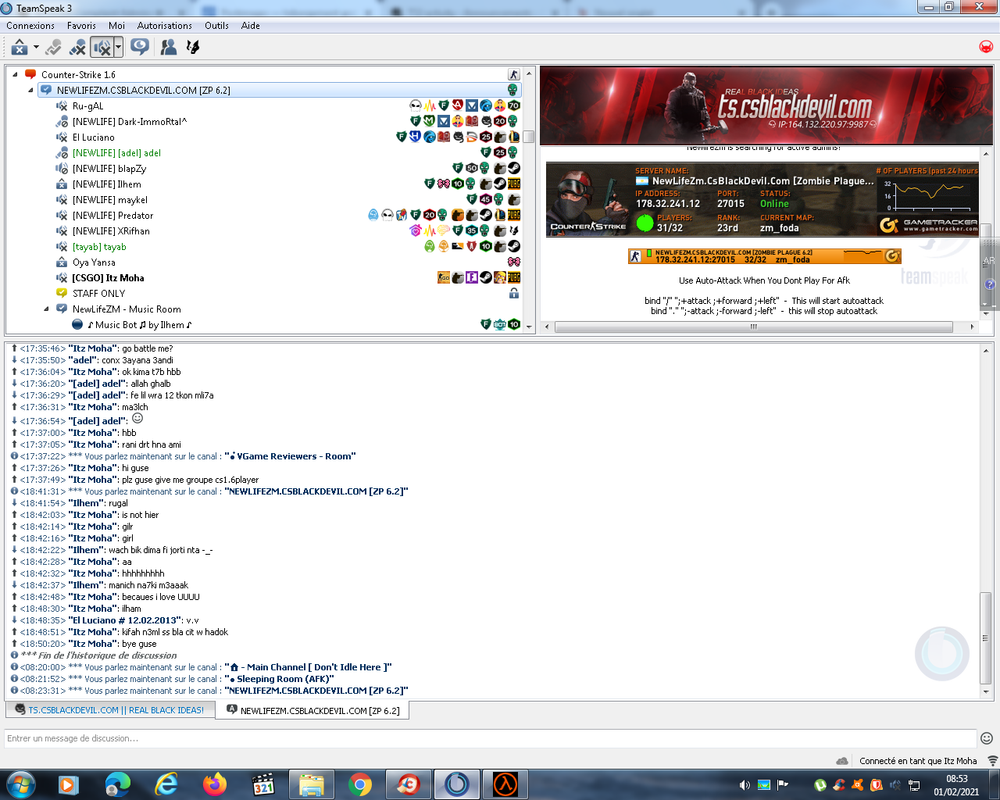Click the Main Channel [Don't Idle Here] link
The image size is (1000, 800).
pyautogui.click(x=309, y=667)
